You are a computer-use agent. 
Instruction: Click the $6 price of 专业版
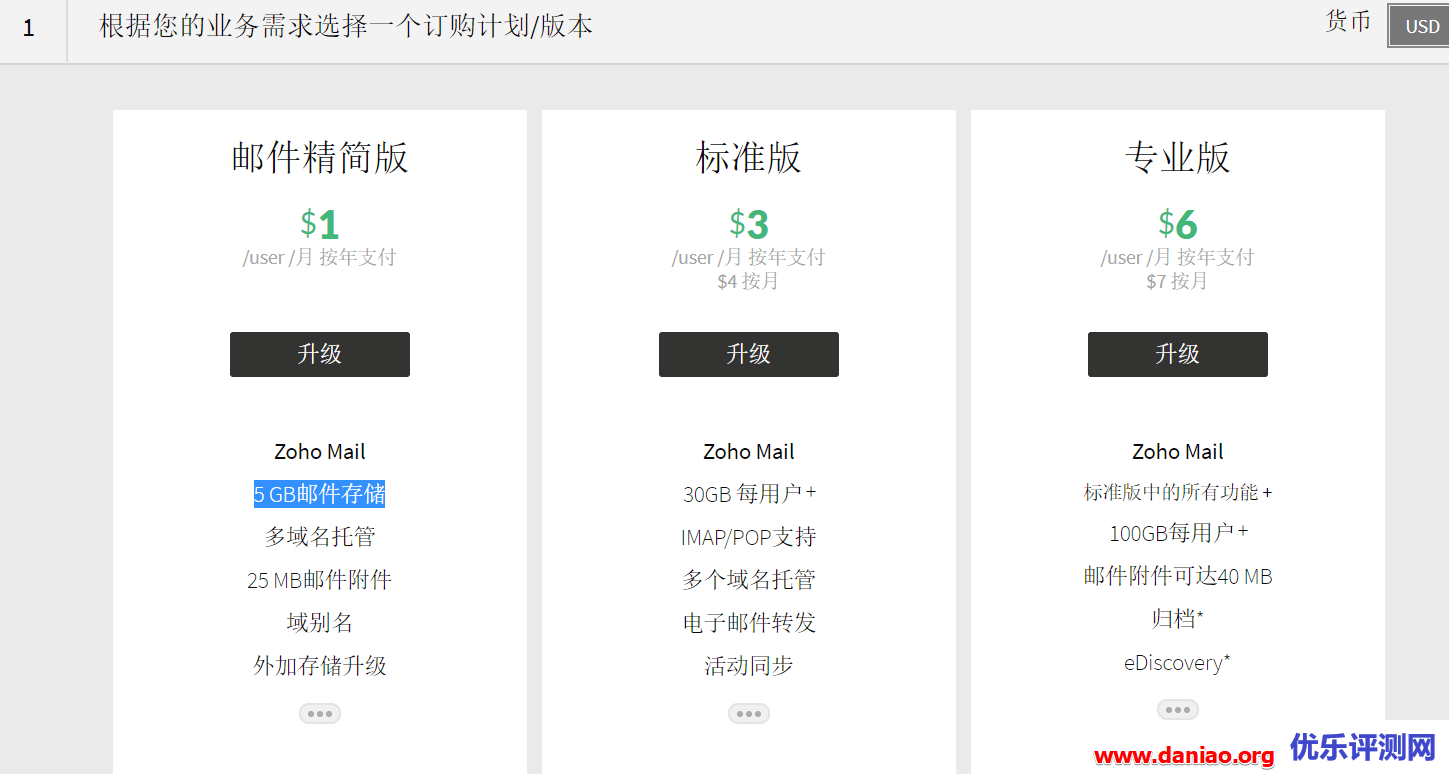tap(1177, 223)
